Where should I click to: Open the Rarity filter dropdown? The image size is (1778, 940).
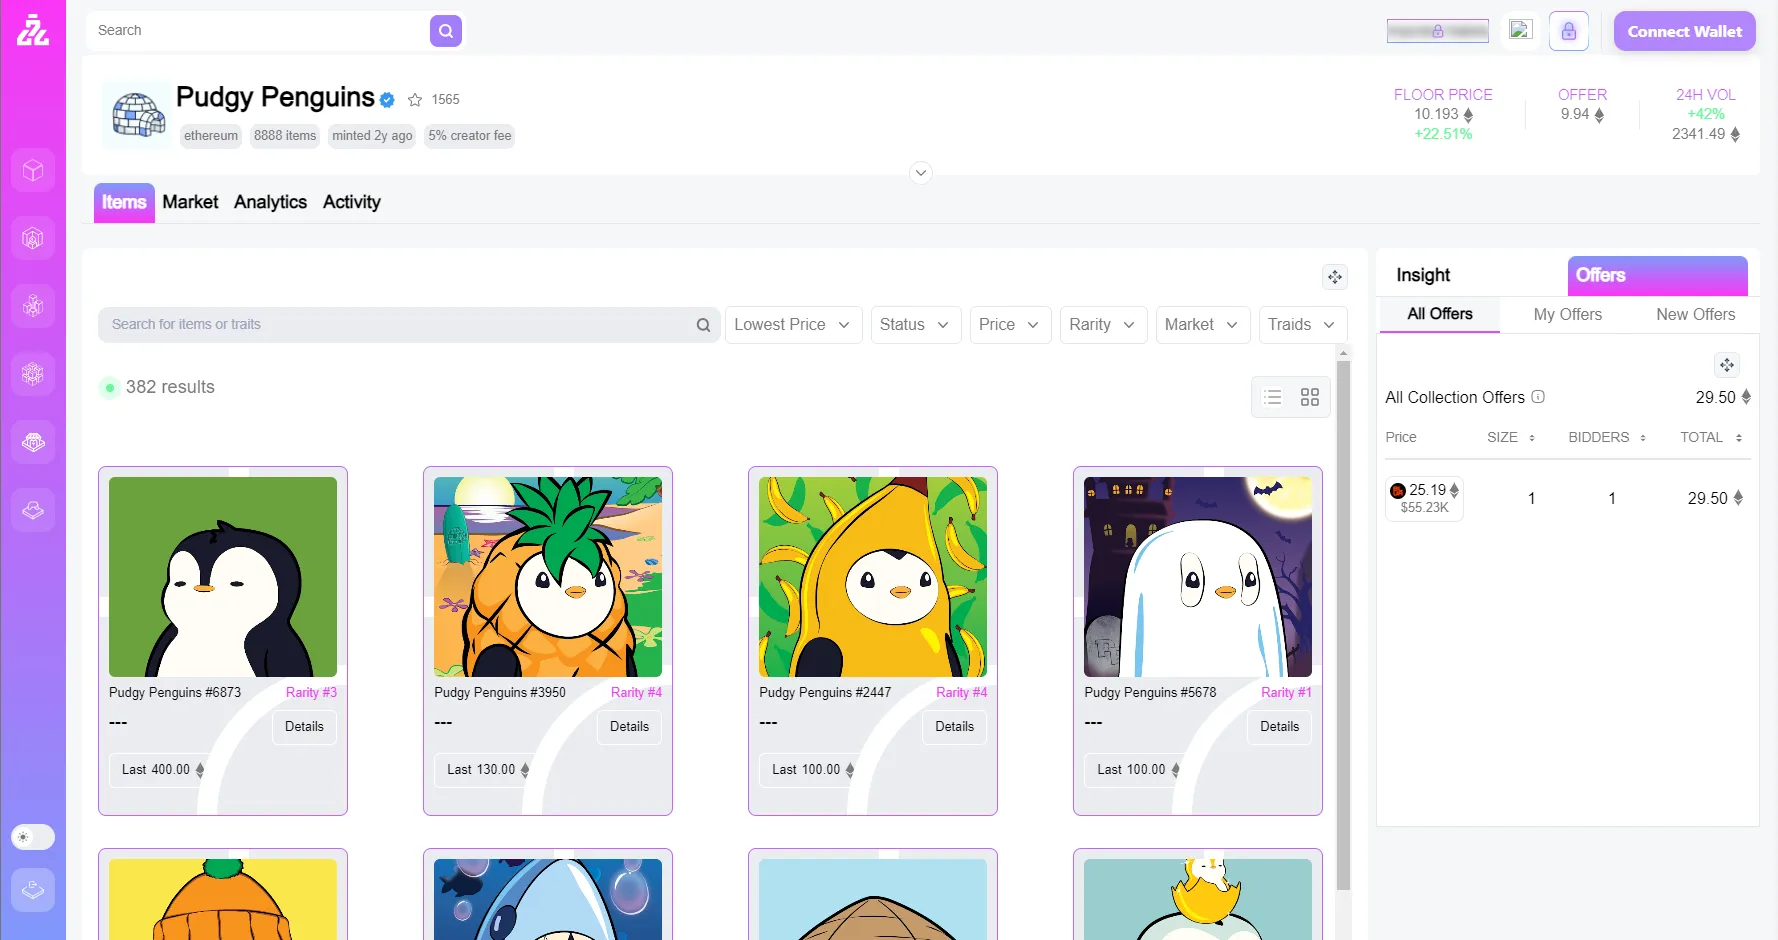click(1104, 325)
